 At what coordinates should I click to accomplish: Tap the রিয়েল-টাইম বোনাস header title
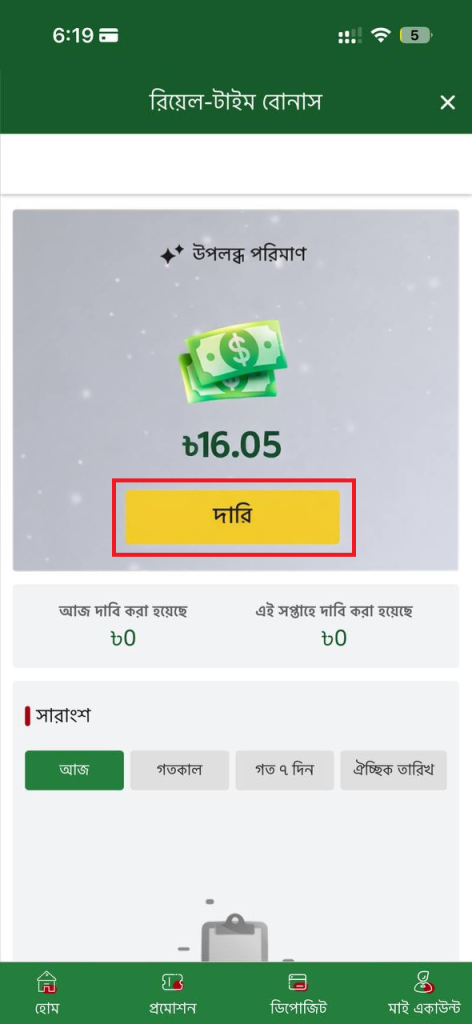click(236, 102)
